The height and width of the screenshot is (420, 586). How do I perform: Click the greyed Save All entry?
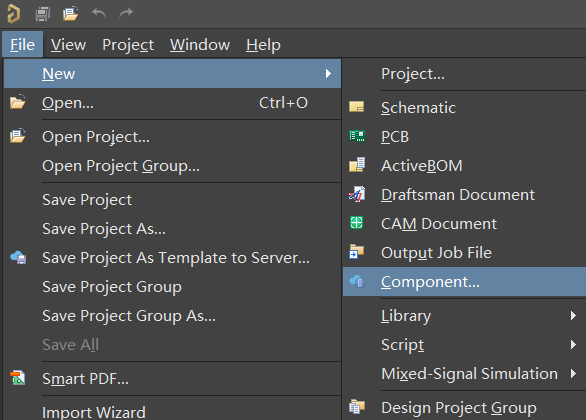coord(172,345)
